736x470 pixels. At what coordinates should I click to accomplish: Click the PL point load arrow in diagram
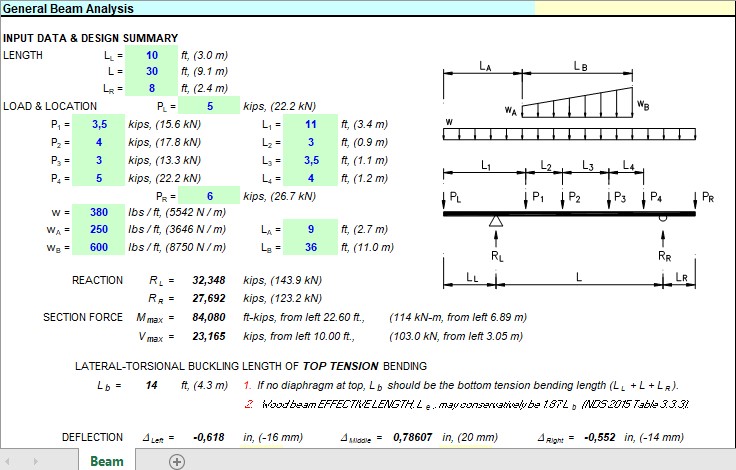click(x=444, y=200)
